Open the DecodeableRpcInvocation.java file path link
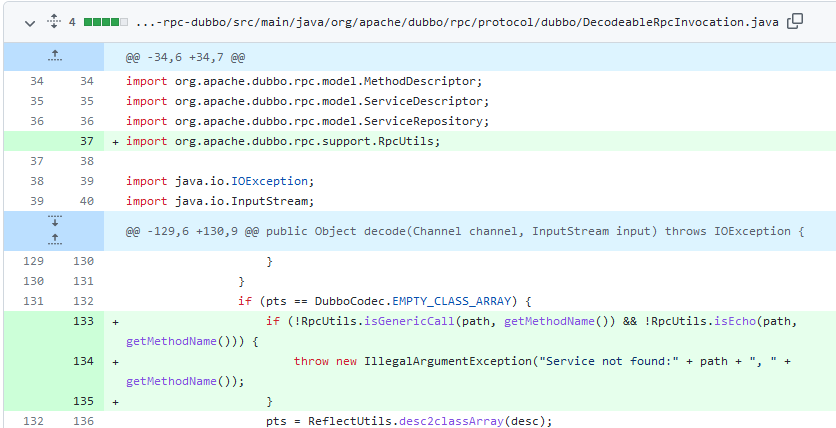 pos(457,22)
